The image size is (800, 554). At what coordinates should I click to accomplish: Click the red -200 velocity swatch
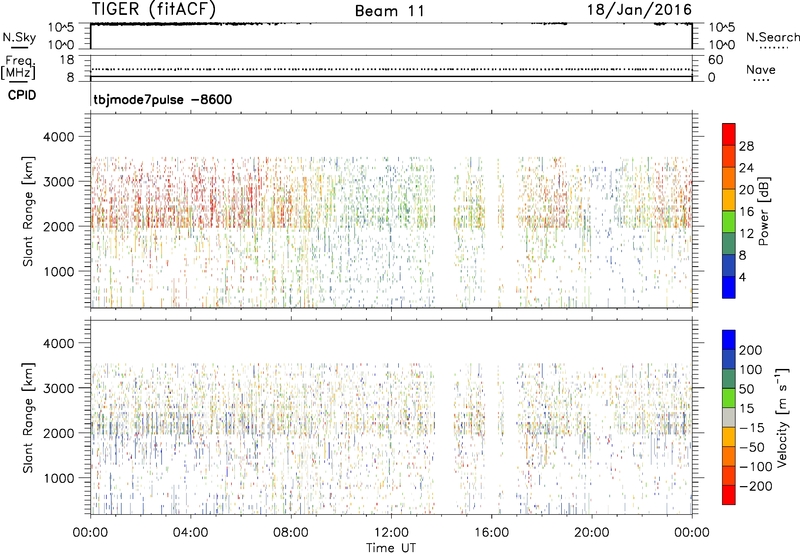pos(729,495)
